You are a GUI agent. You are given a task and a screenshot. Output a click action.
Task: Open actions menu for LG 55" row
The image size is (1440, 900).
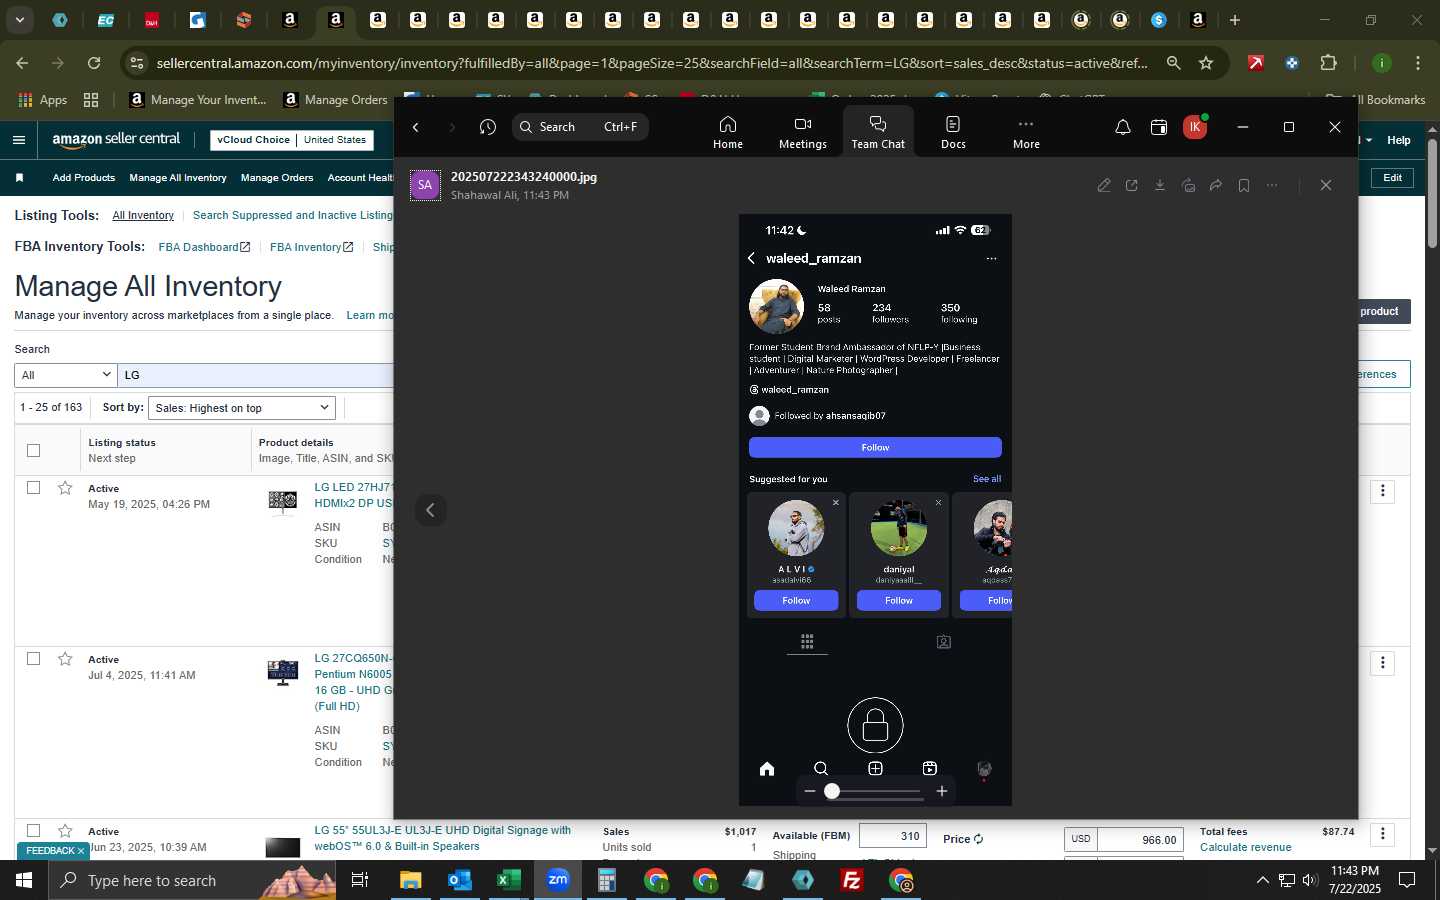point(1383,834)
